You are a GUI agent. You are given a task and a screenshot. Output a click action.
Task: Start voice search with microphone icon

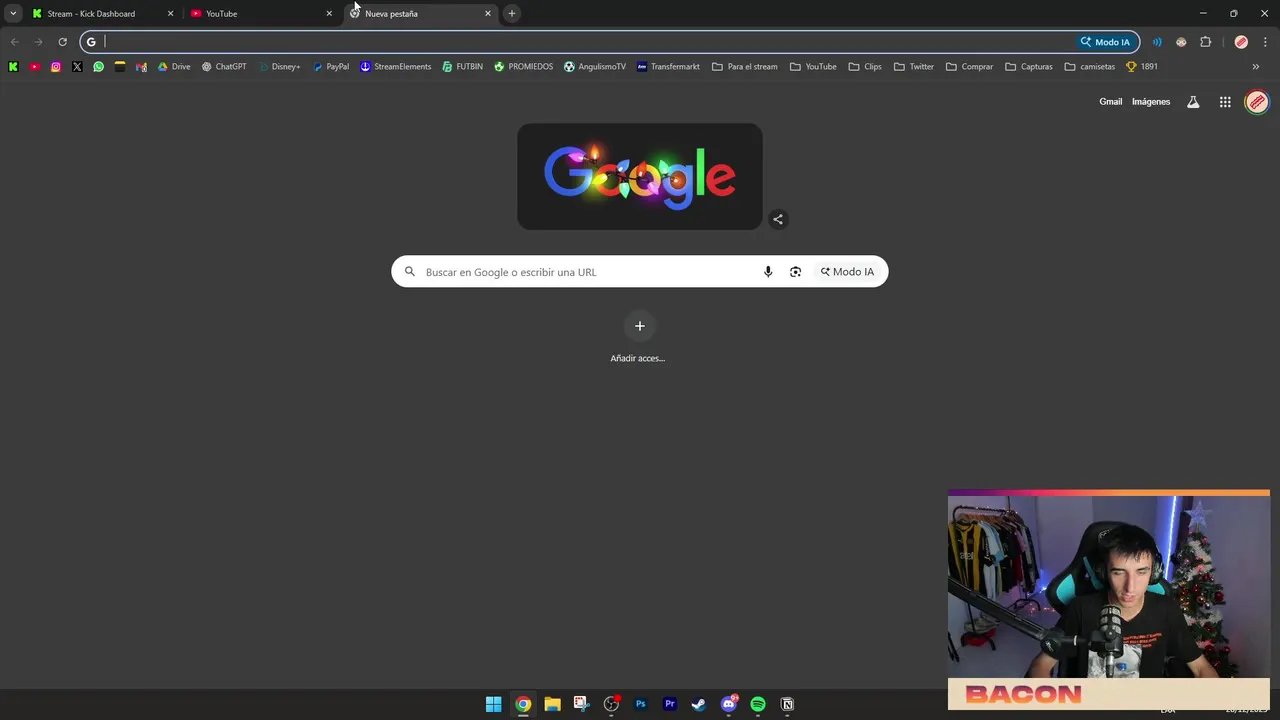tap(768, 272)
